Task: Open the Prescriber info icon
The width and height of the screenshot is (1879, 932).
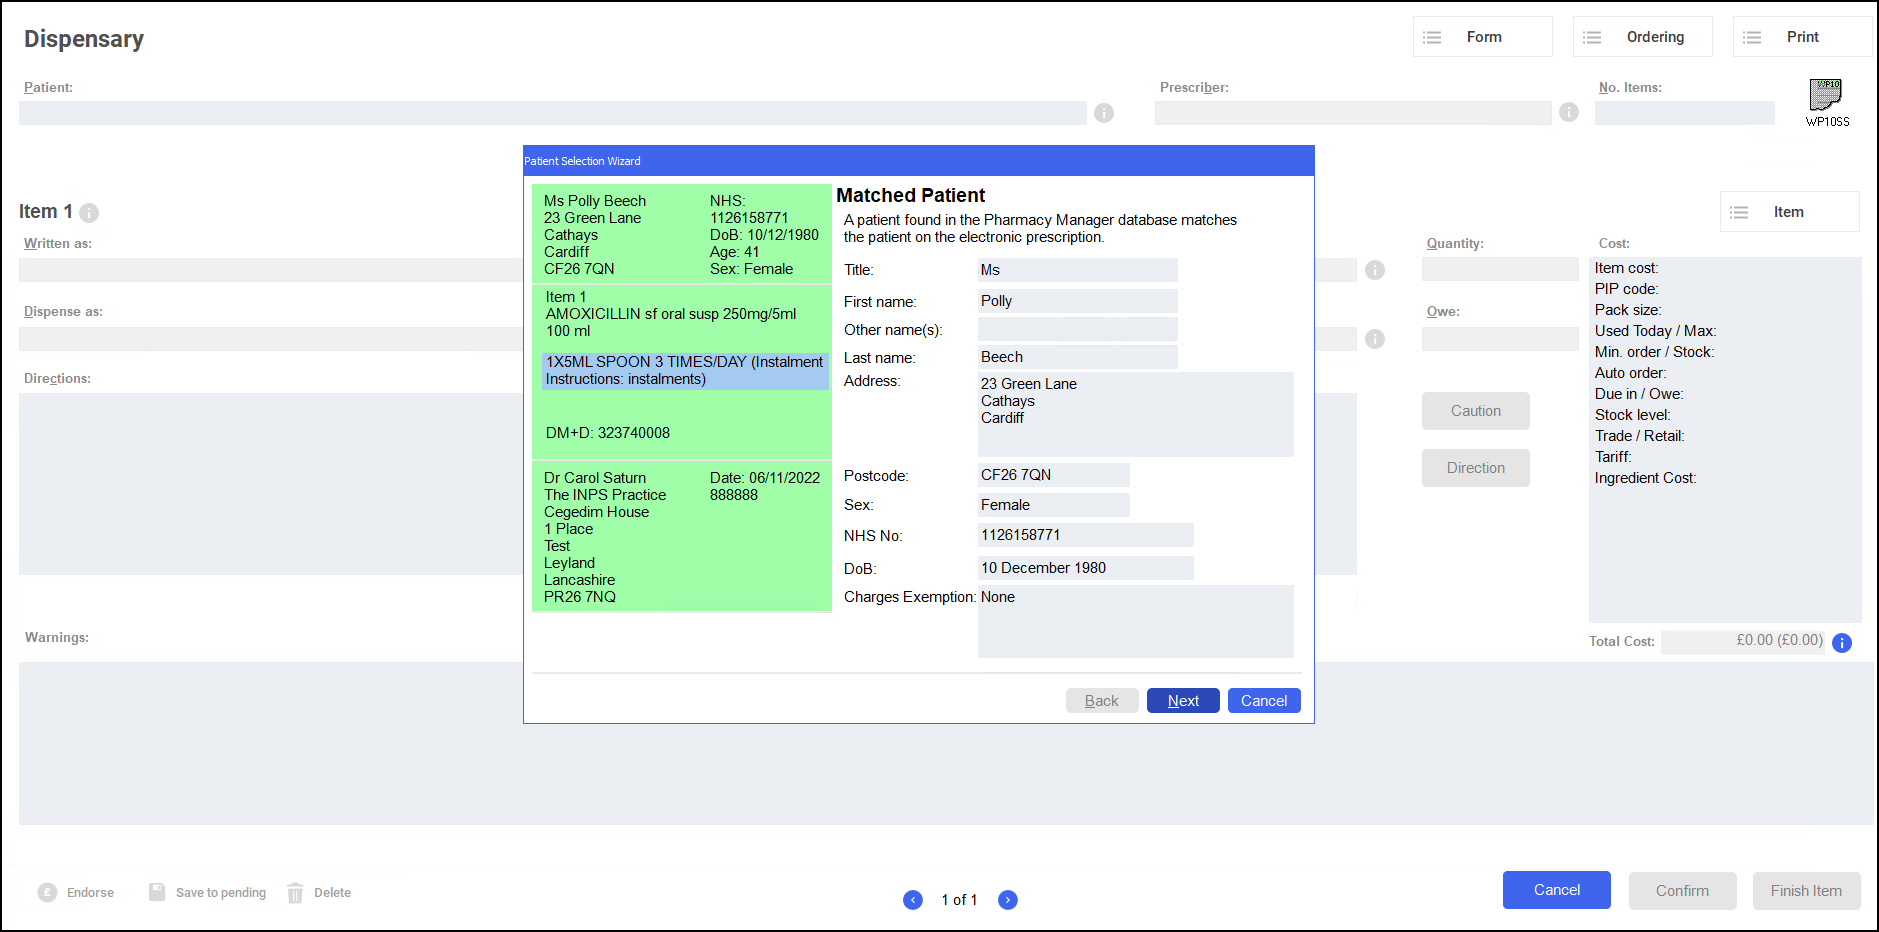Action: (1569, 112)
